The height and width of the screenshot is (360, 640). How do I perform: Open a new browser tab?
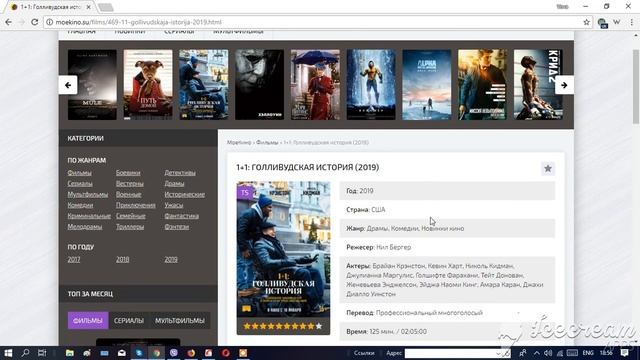[x=106, y=7]
